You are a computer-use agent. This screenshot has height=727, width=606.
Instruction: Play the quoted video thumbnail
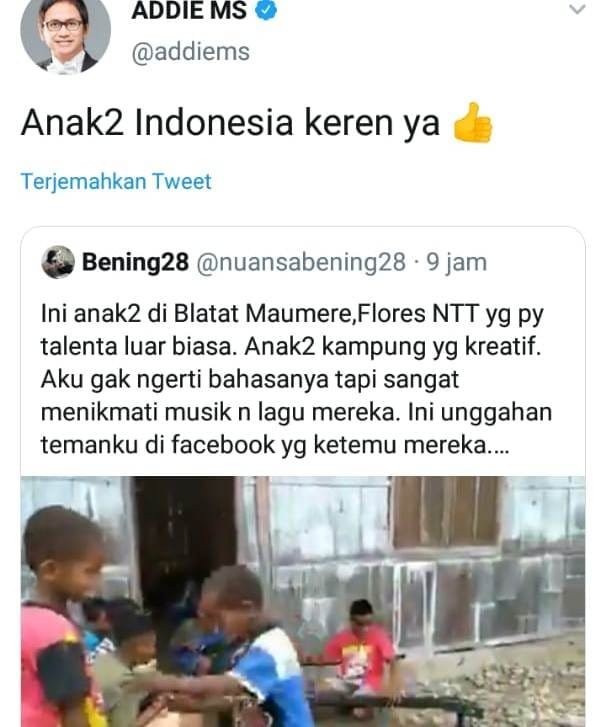point(303,601)
